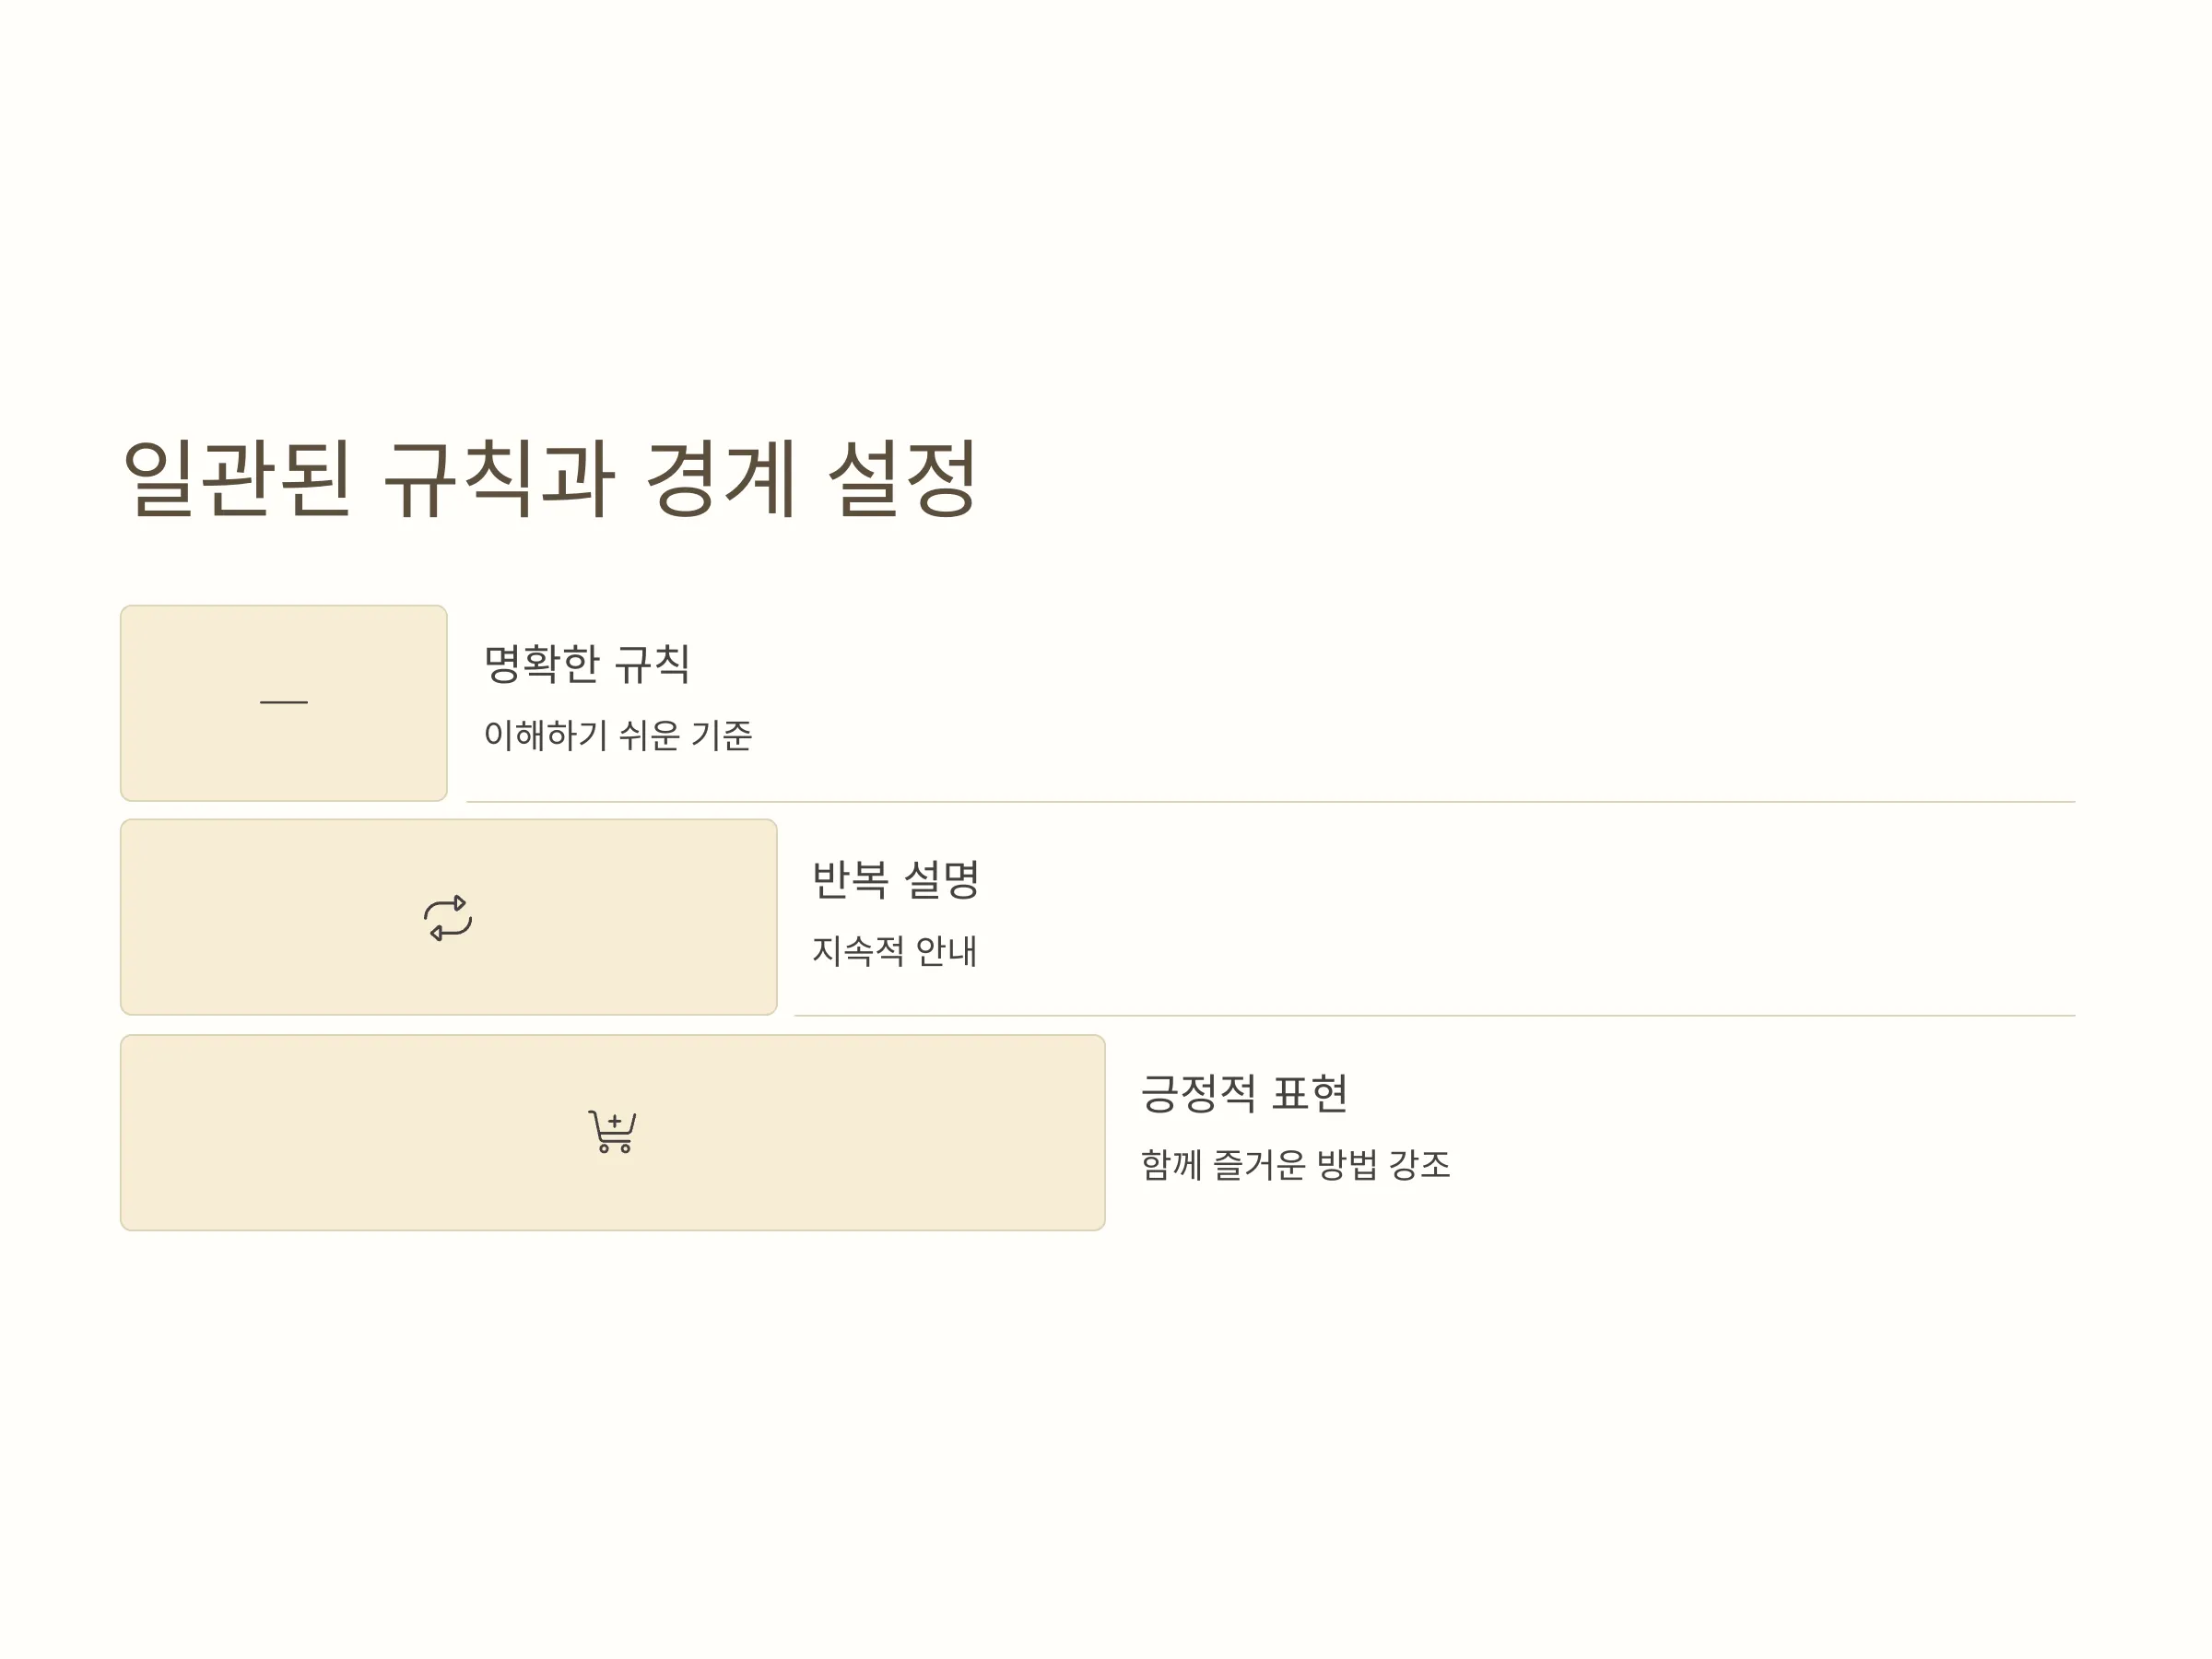The width and height of the screenshot is (2212, 1659).
Task: Select the wide beige box with cart icon
Action: tap(613, 1132)
